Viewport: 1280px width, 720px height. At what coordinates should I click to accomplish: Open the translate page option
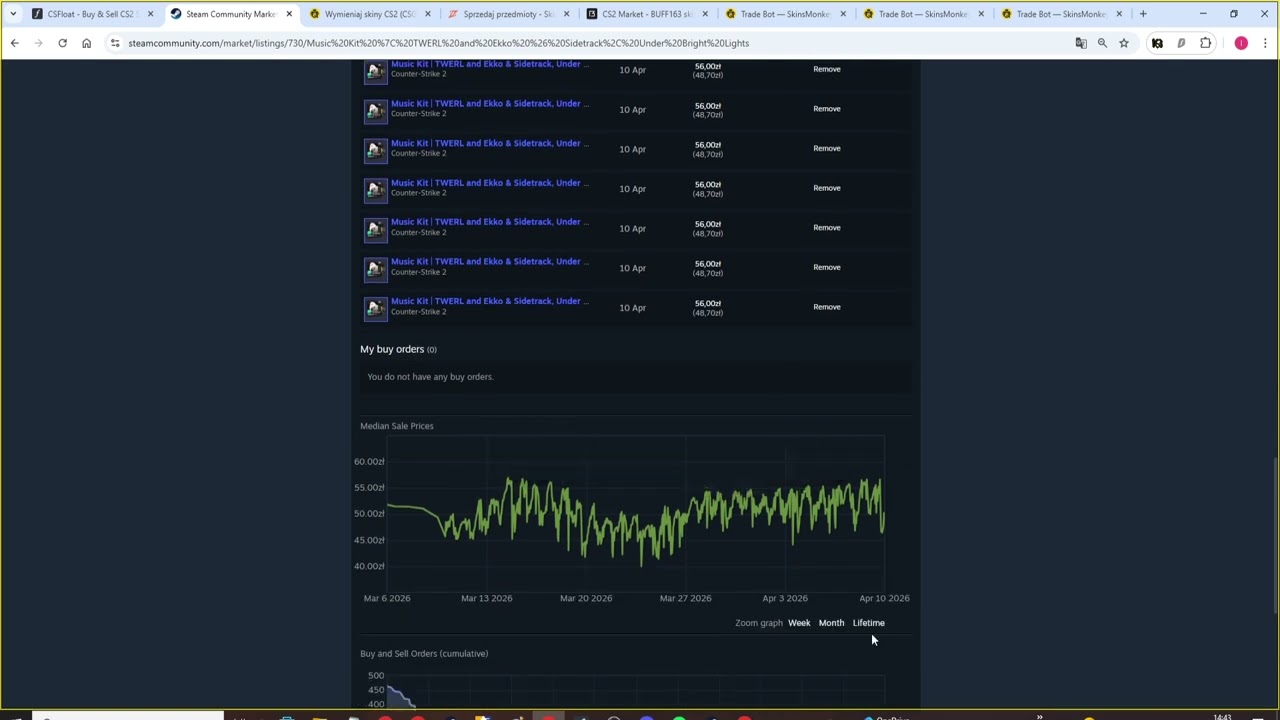[1081, 43]
